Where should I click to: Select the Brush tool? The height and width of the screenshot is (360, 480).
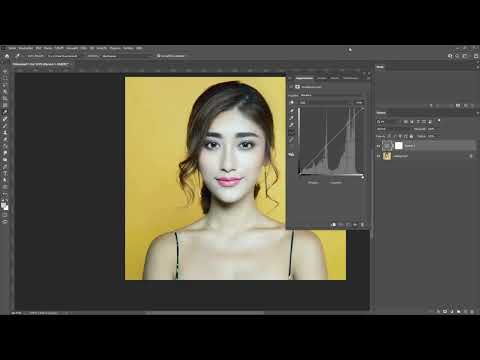point(5,126)
